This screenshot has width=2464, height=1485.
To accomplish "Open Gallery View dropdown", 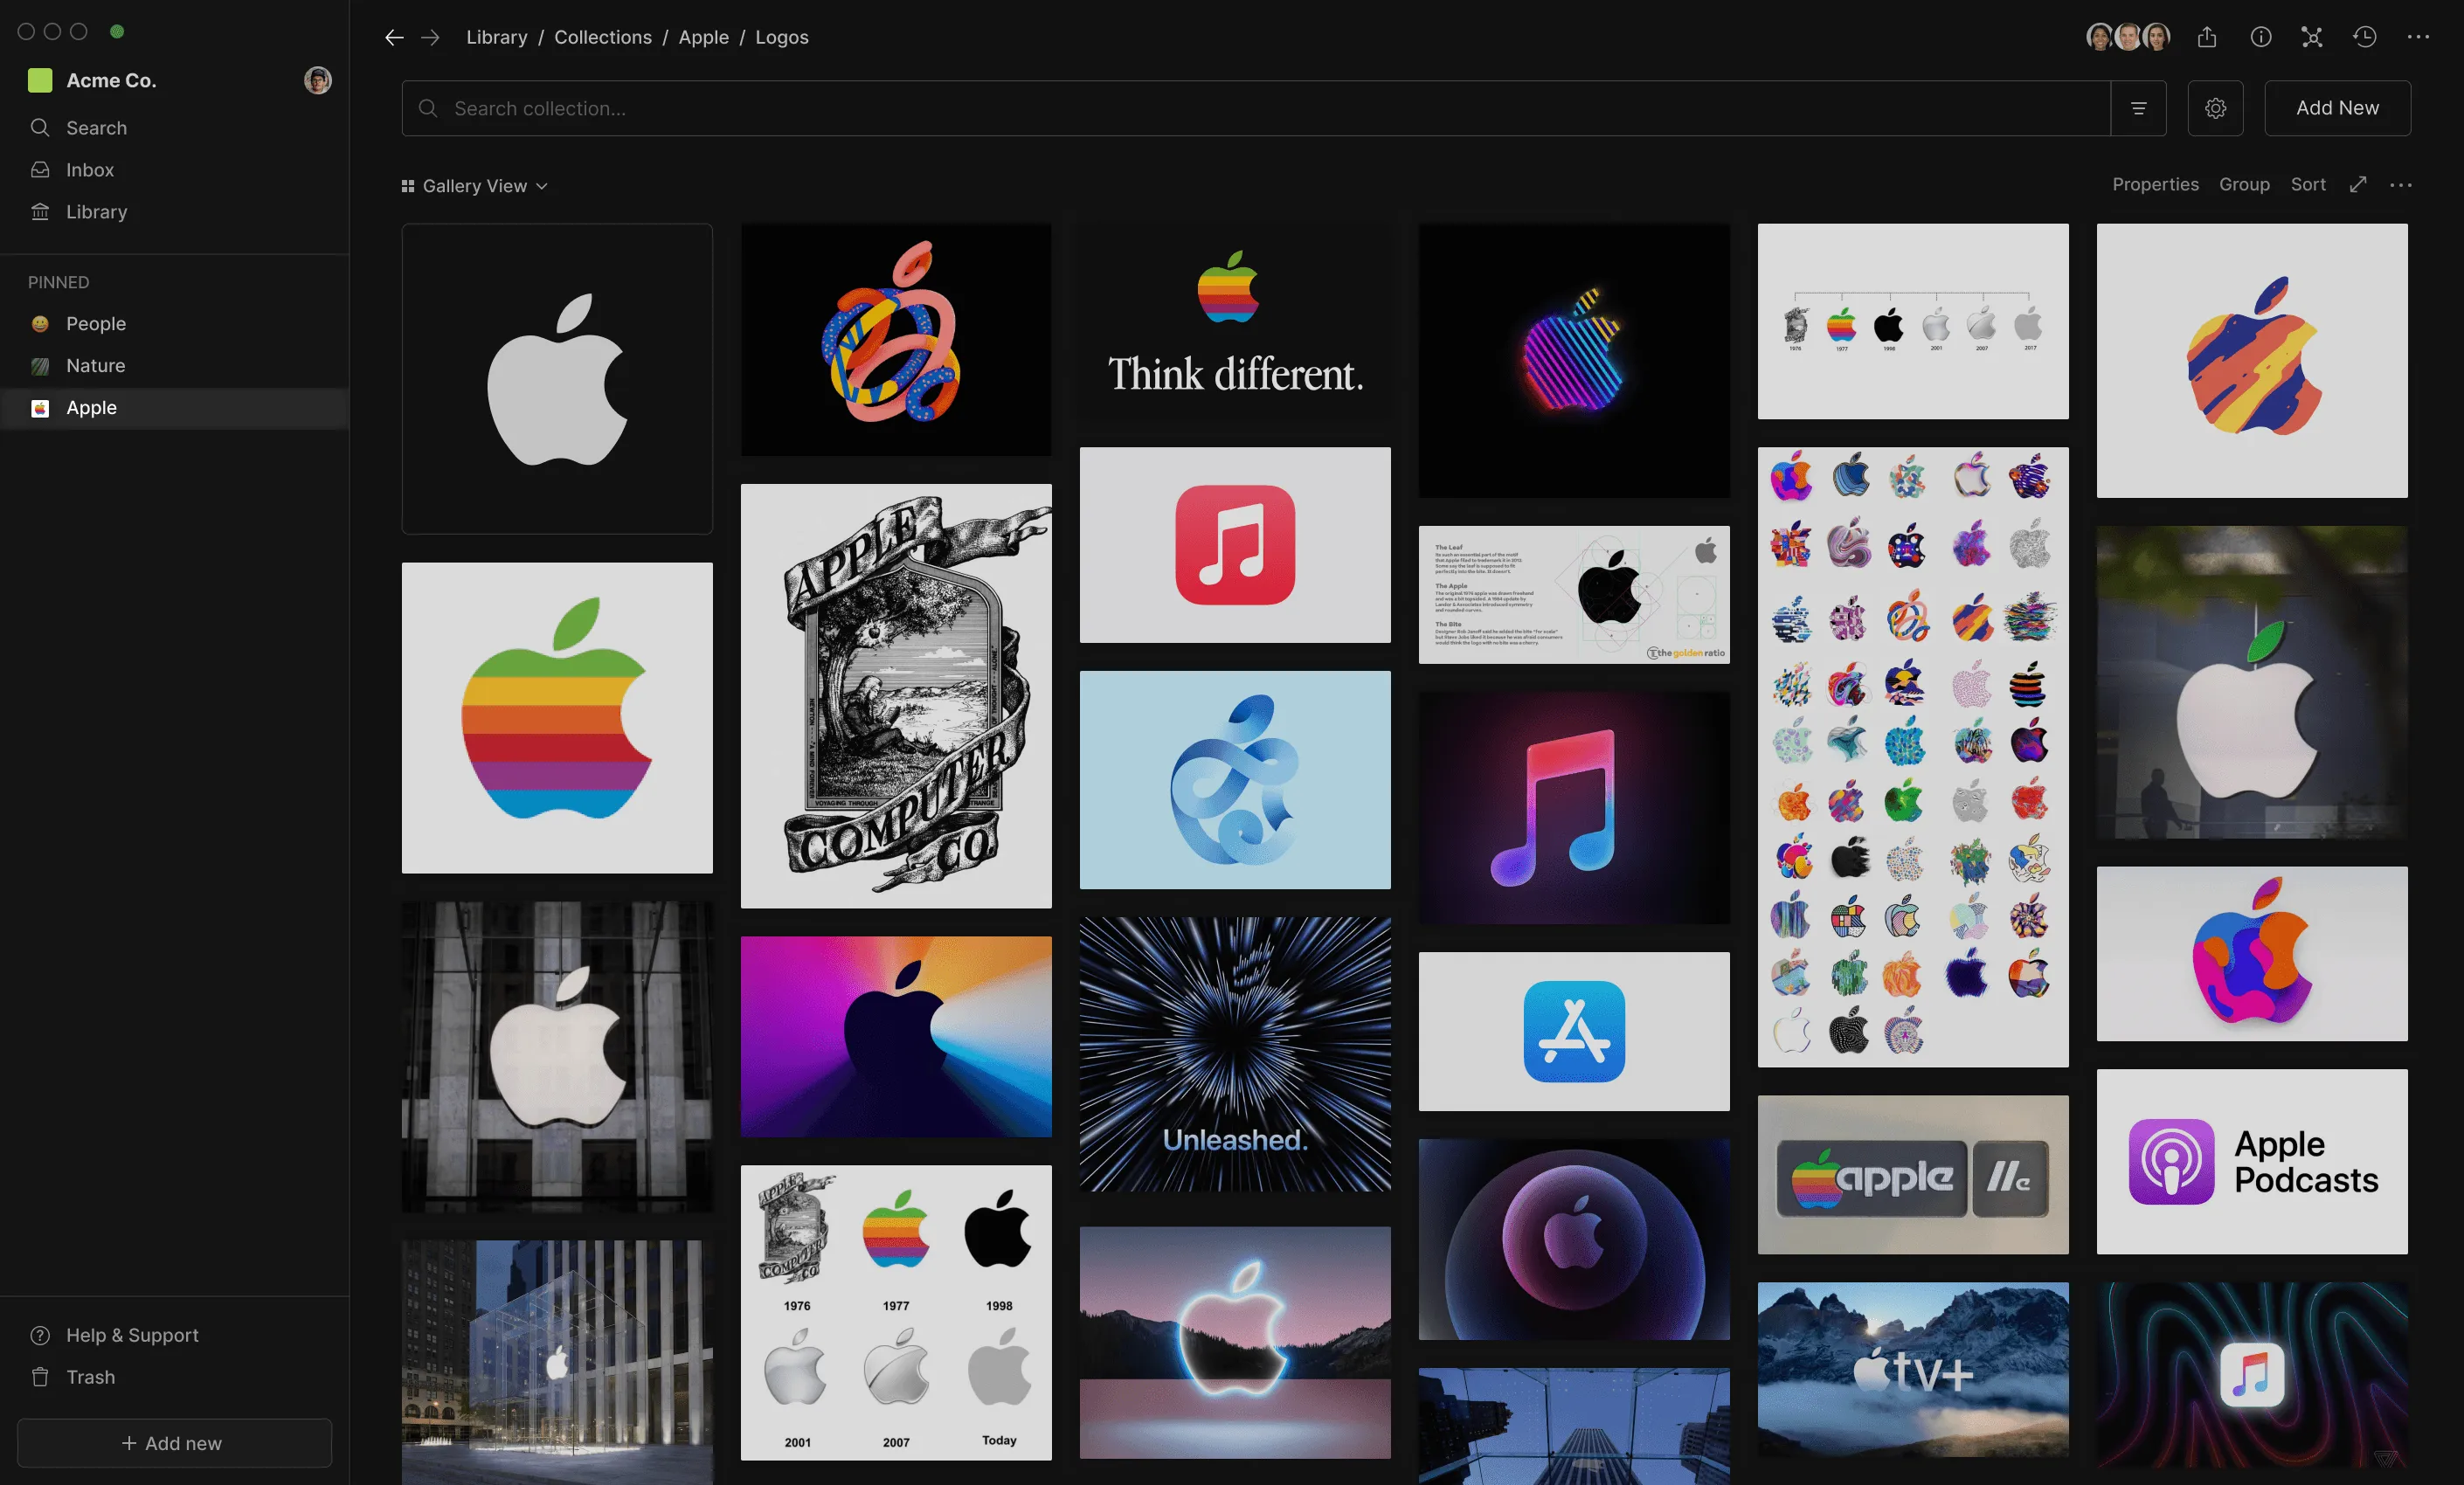I will [x=475, y=186].
